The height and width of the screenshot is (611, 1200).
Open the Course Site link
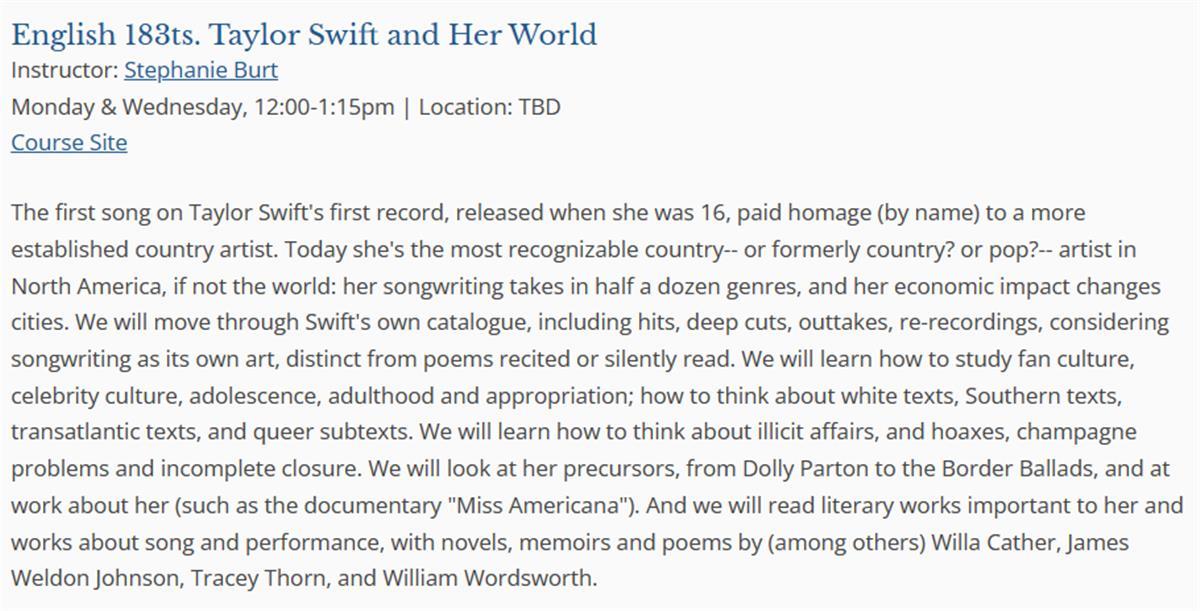click(x=69, y=142)
